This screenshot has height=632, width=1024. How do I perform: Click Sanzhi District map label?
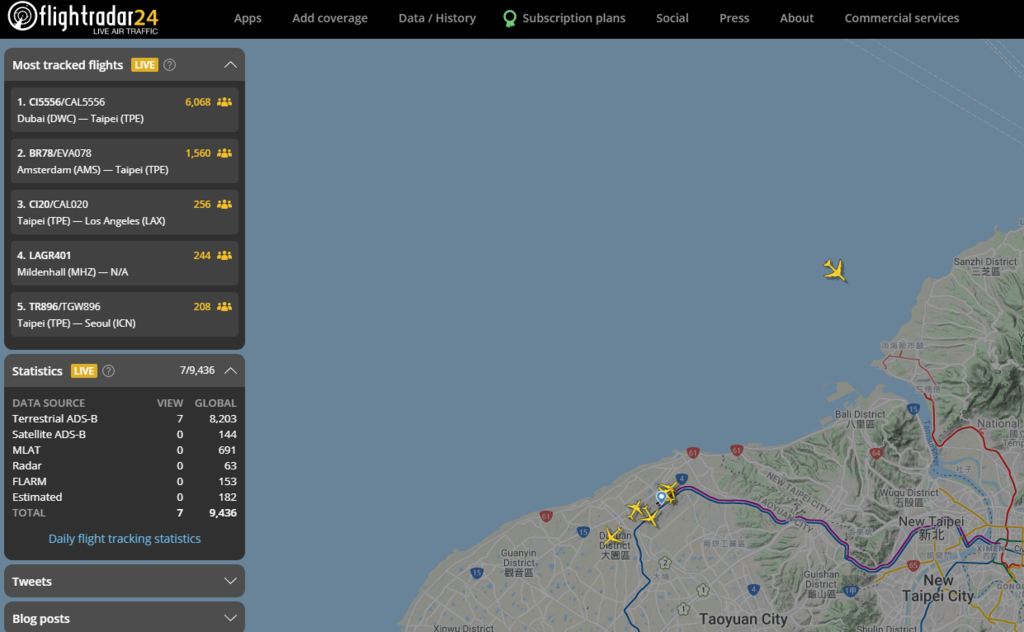[x=985, y=266]
